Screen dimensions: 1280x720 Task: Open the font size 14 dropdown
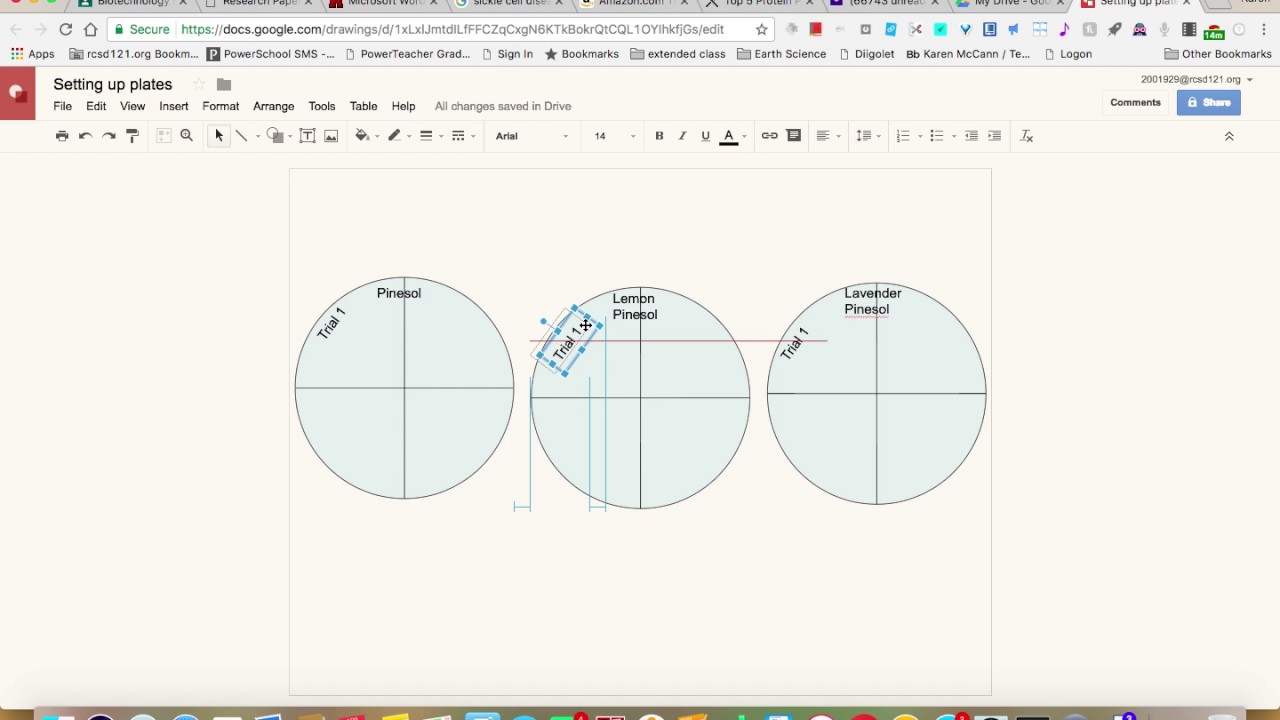pos(614,136)
